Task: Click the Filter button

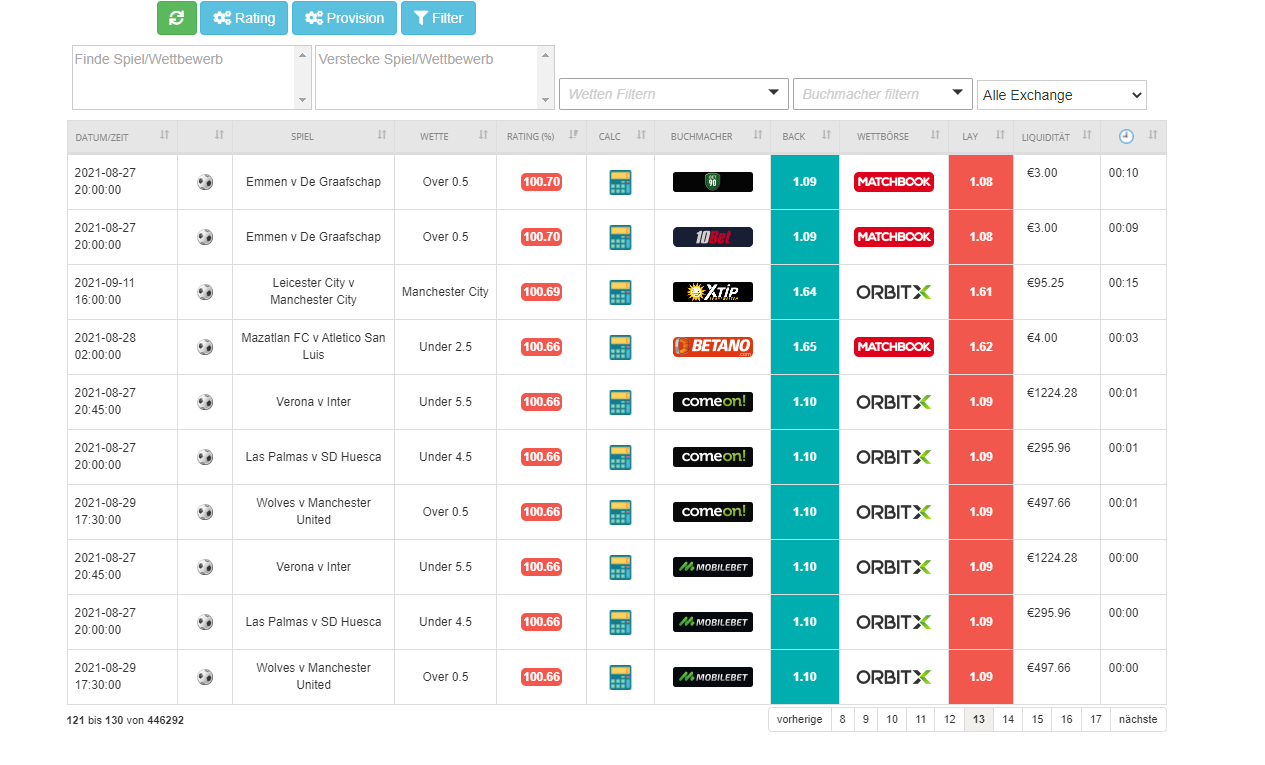Action: pos(438,18)
